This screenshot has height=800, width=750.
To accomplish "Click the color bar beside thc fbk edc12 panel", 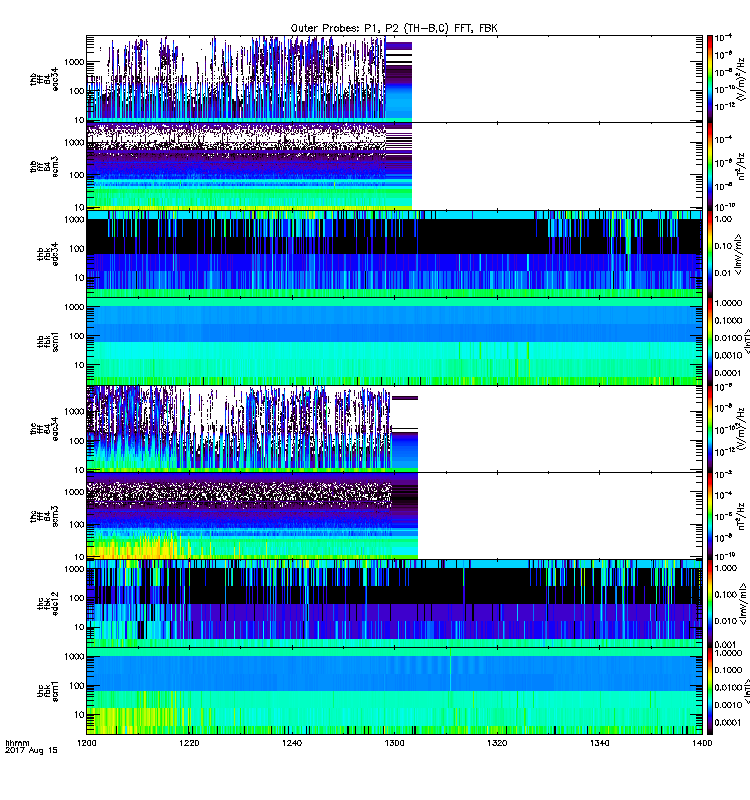I will [x=710, y=604].
